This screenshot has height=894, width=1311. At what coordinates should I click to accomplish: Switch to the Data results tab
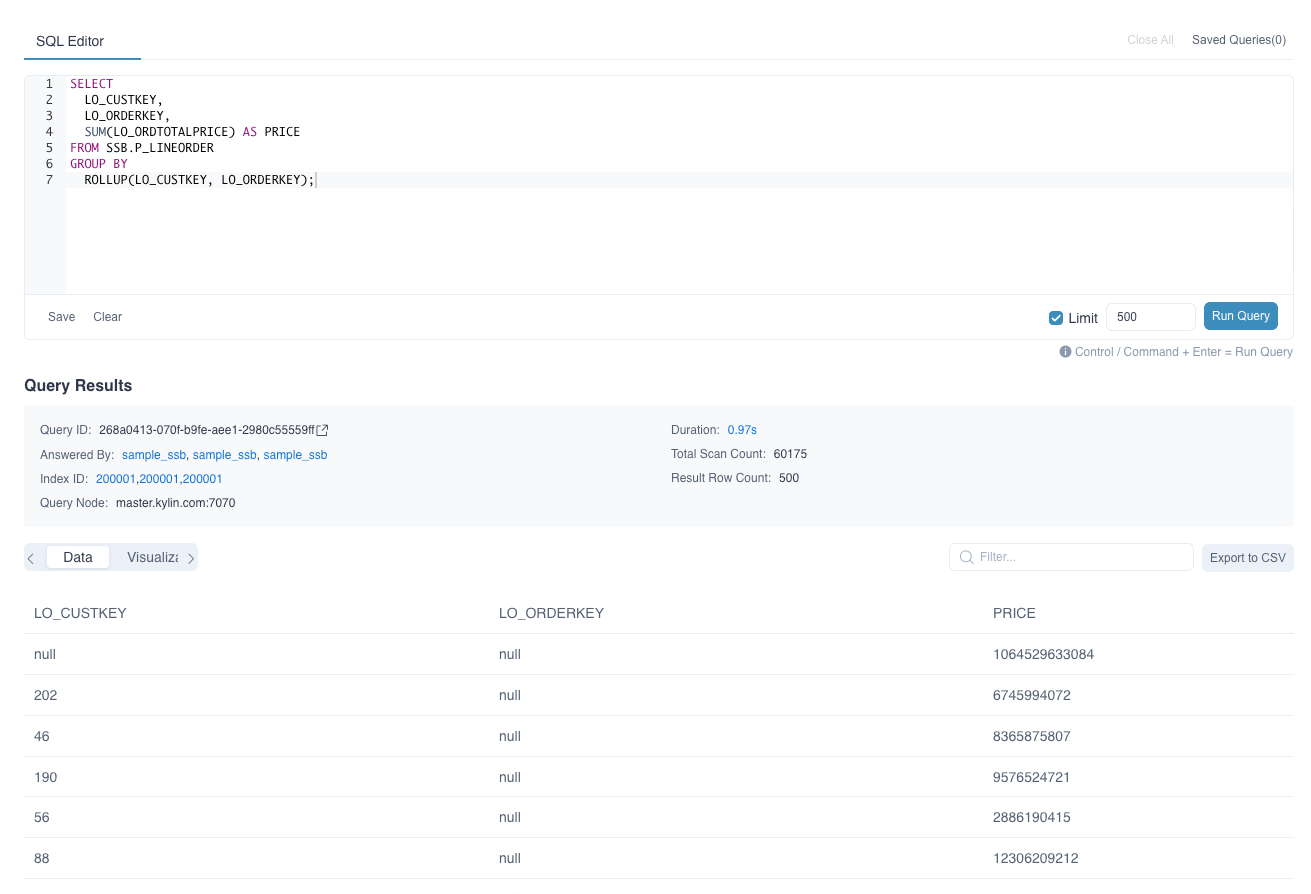click(x=78, y=558)
